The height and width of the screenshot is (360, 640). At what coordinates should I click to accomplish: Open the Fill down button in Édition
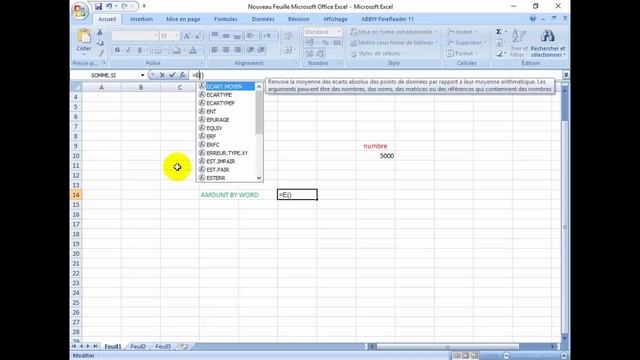point(500,42)
